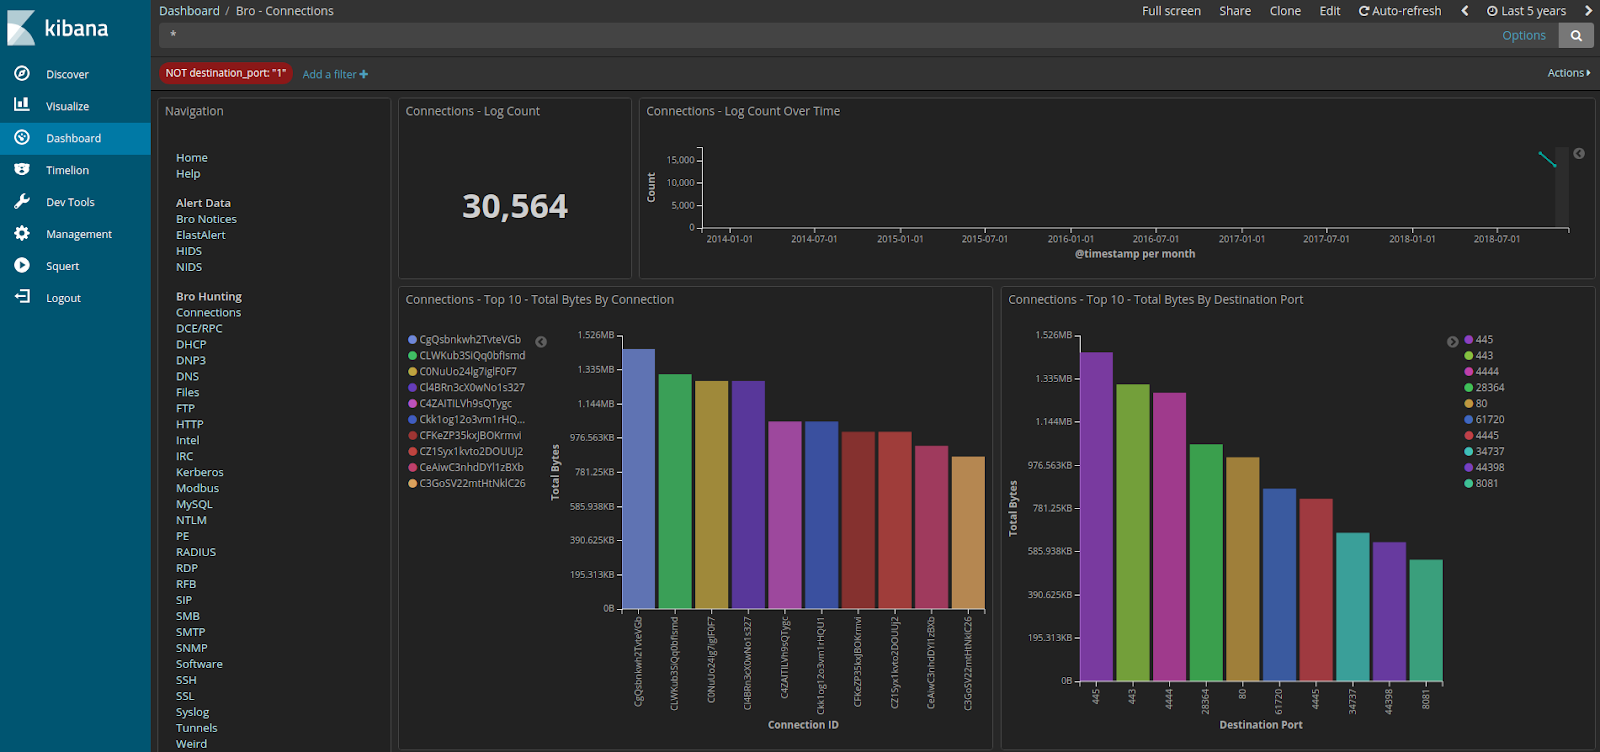The image size is (1600, 752).
Task: Step time range forward arrow
Action: pos(1587,11)
